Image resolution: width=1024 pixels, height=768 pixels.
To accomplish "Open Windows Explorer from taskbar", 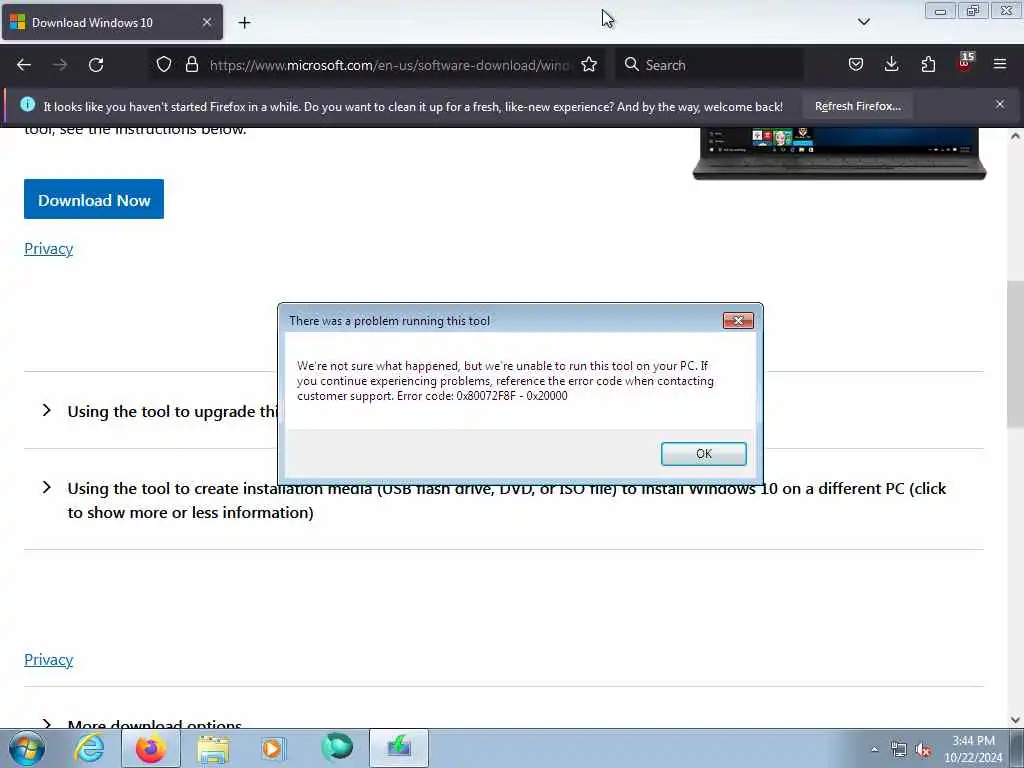I will [213, 748].
